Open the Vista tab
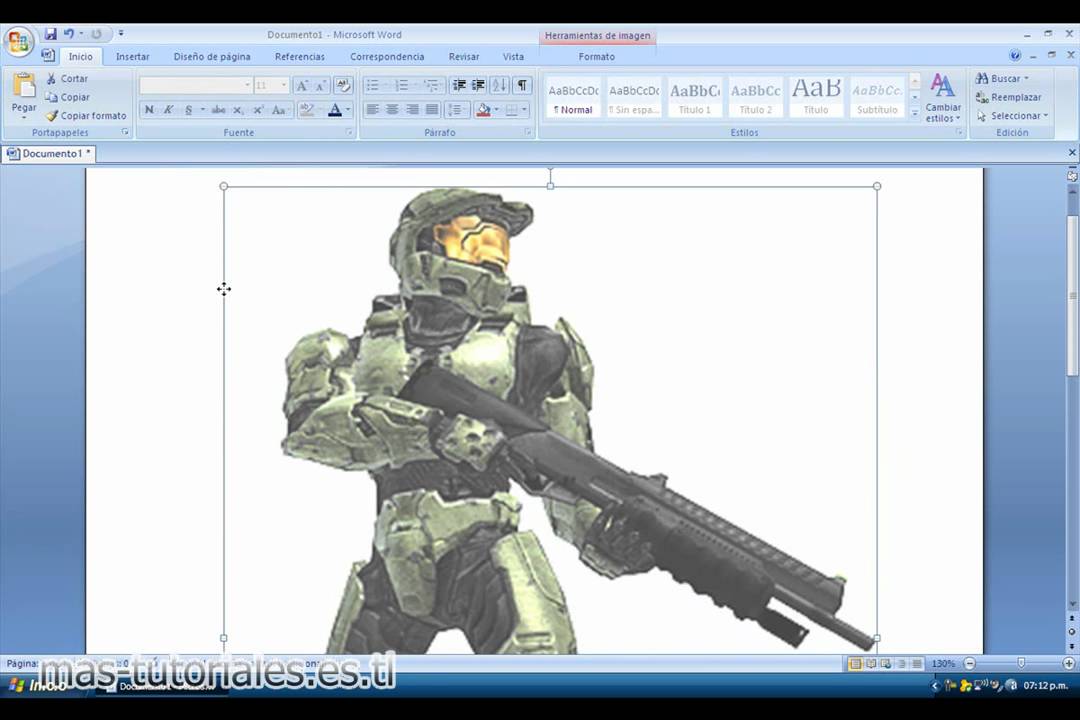 click(513, 56)
